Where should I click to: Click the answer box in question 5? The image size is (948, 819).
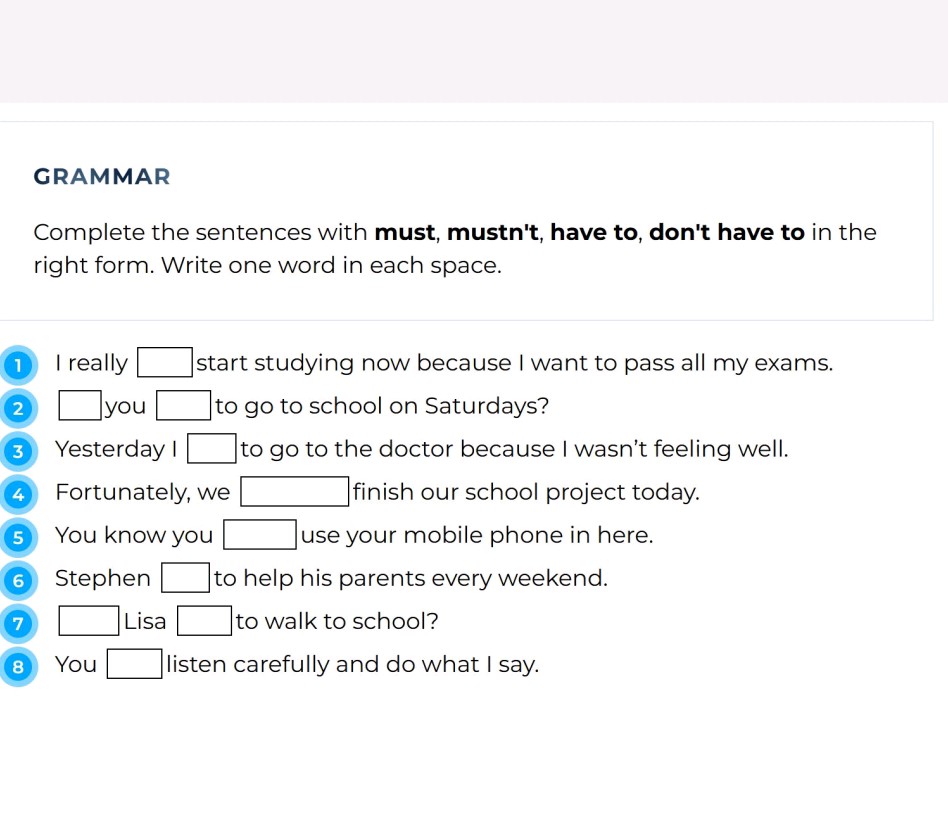(x=259, y=533)
